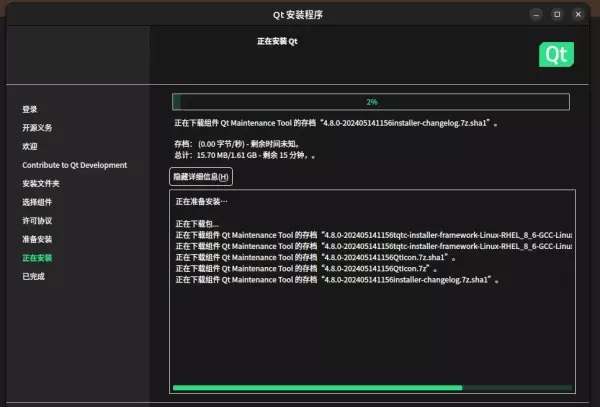Click the QtIcon.7z.sha1 log line

click(316, 257)
